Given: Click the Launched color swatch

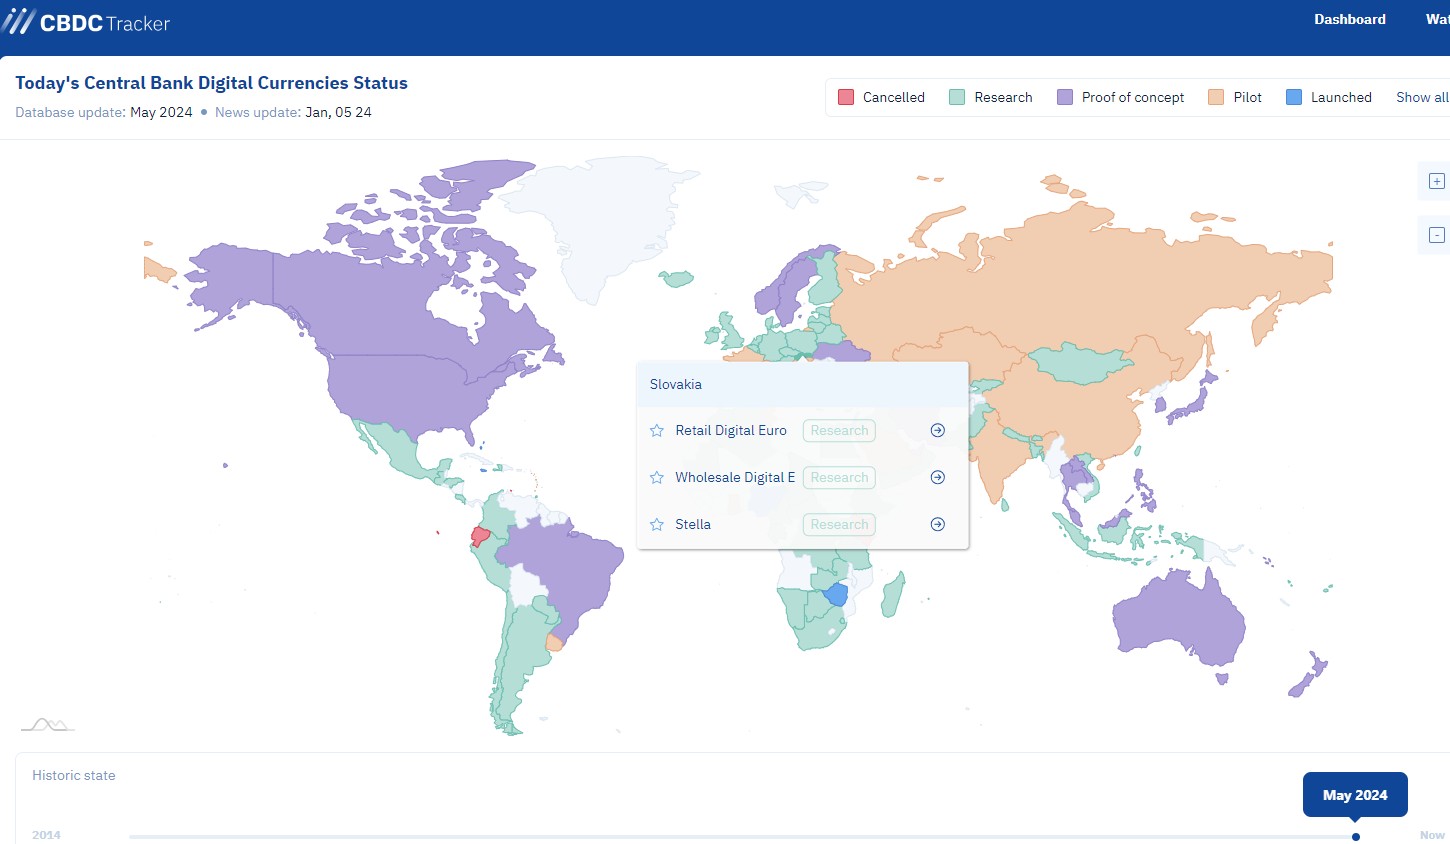Looking at the screenshot, I should (x=1294, y=97).
